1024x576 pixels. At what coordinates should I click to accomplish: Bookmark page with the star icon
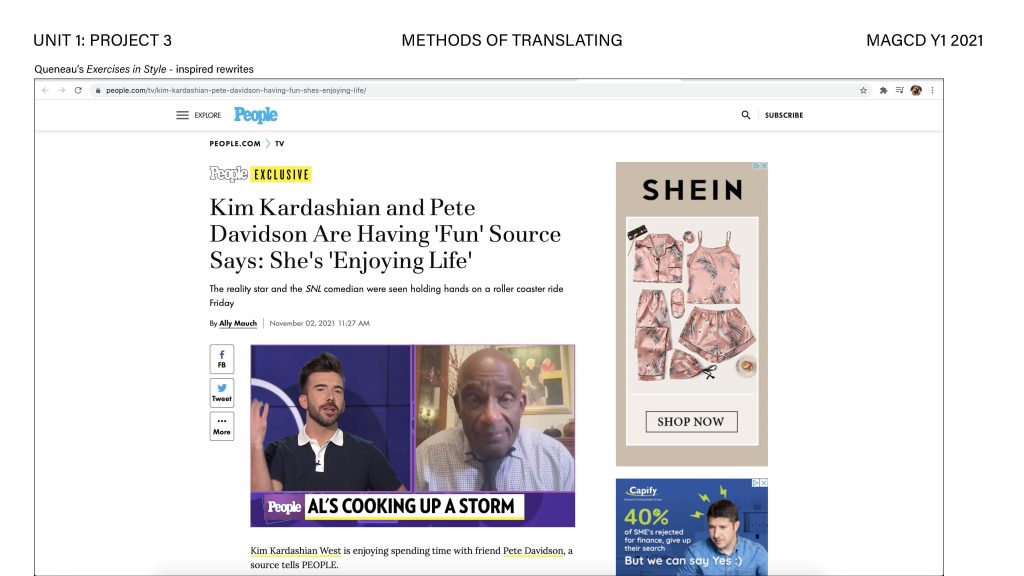tap(863, 90)
